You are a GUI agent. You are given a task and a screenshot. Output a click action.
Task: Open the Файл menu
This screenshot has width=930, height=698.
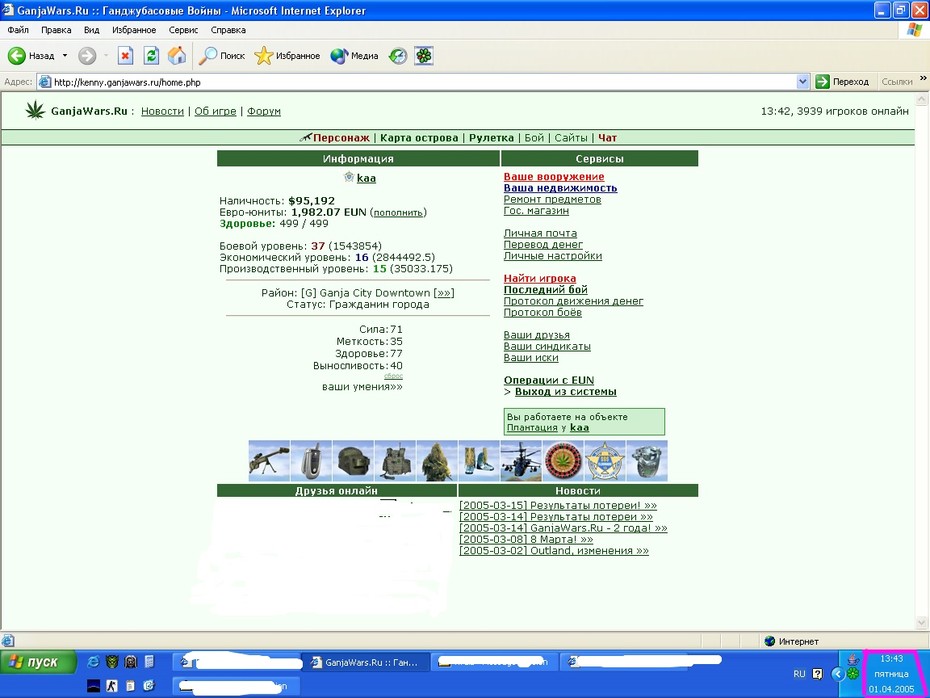click(18, 30)
